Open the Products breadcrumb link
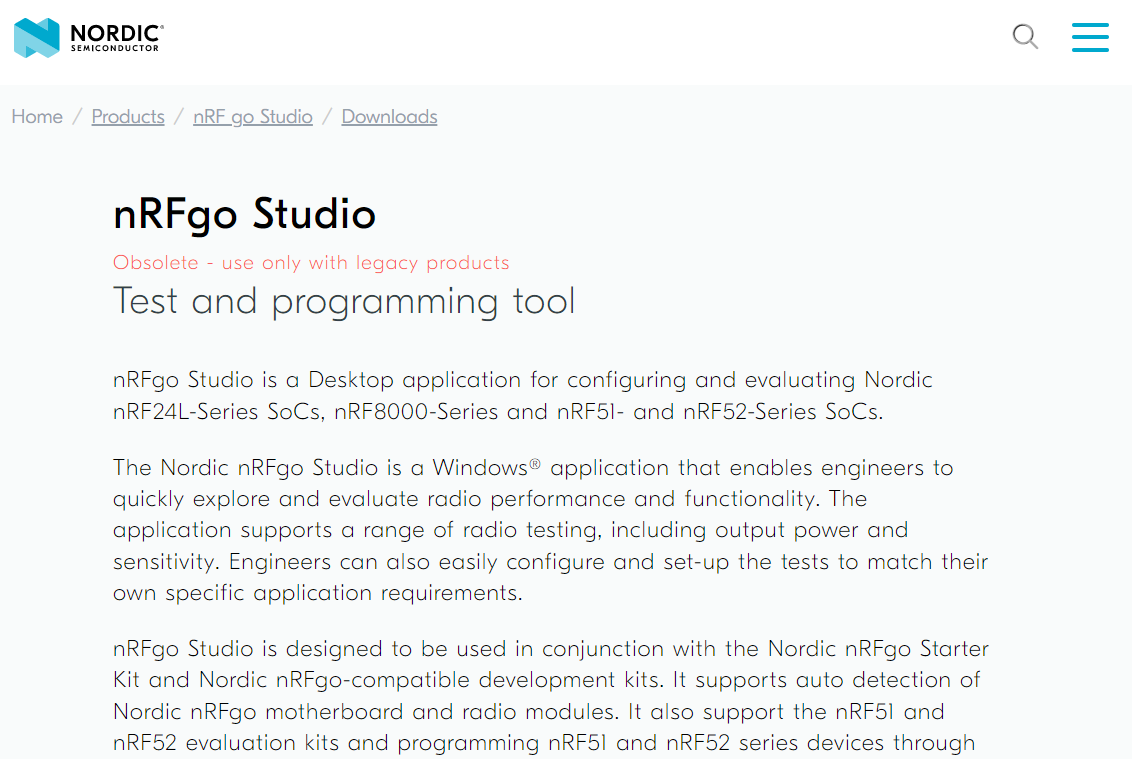The image size is (1132, 759). [128, 116]
